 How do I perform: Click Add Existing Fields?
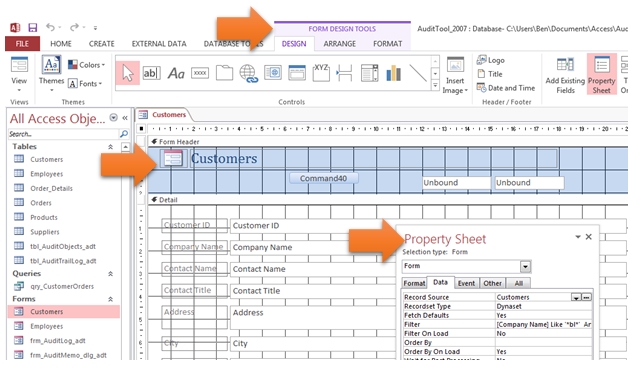pos(565,75)
